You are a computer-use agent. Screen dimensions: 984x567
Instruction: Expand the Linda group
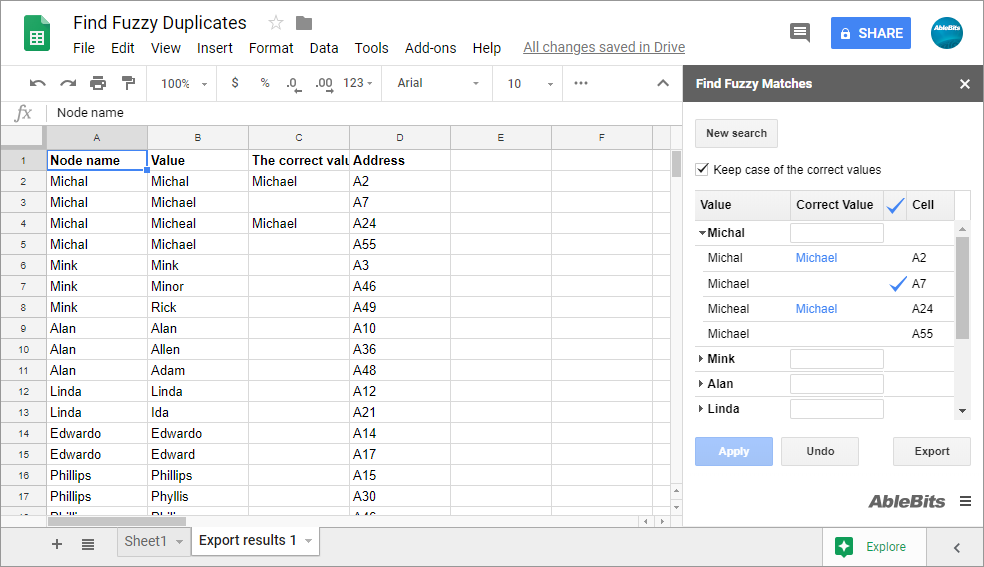click(x=701, y=409)
